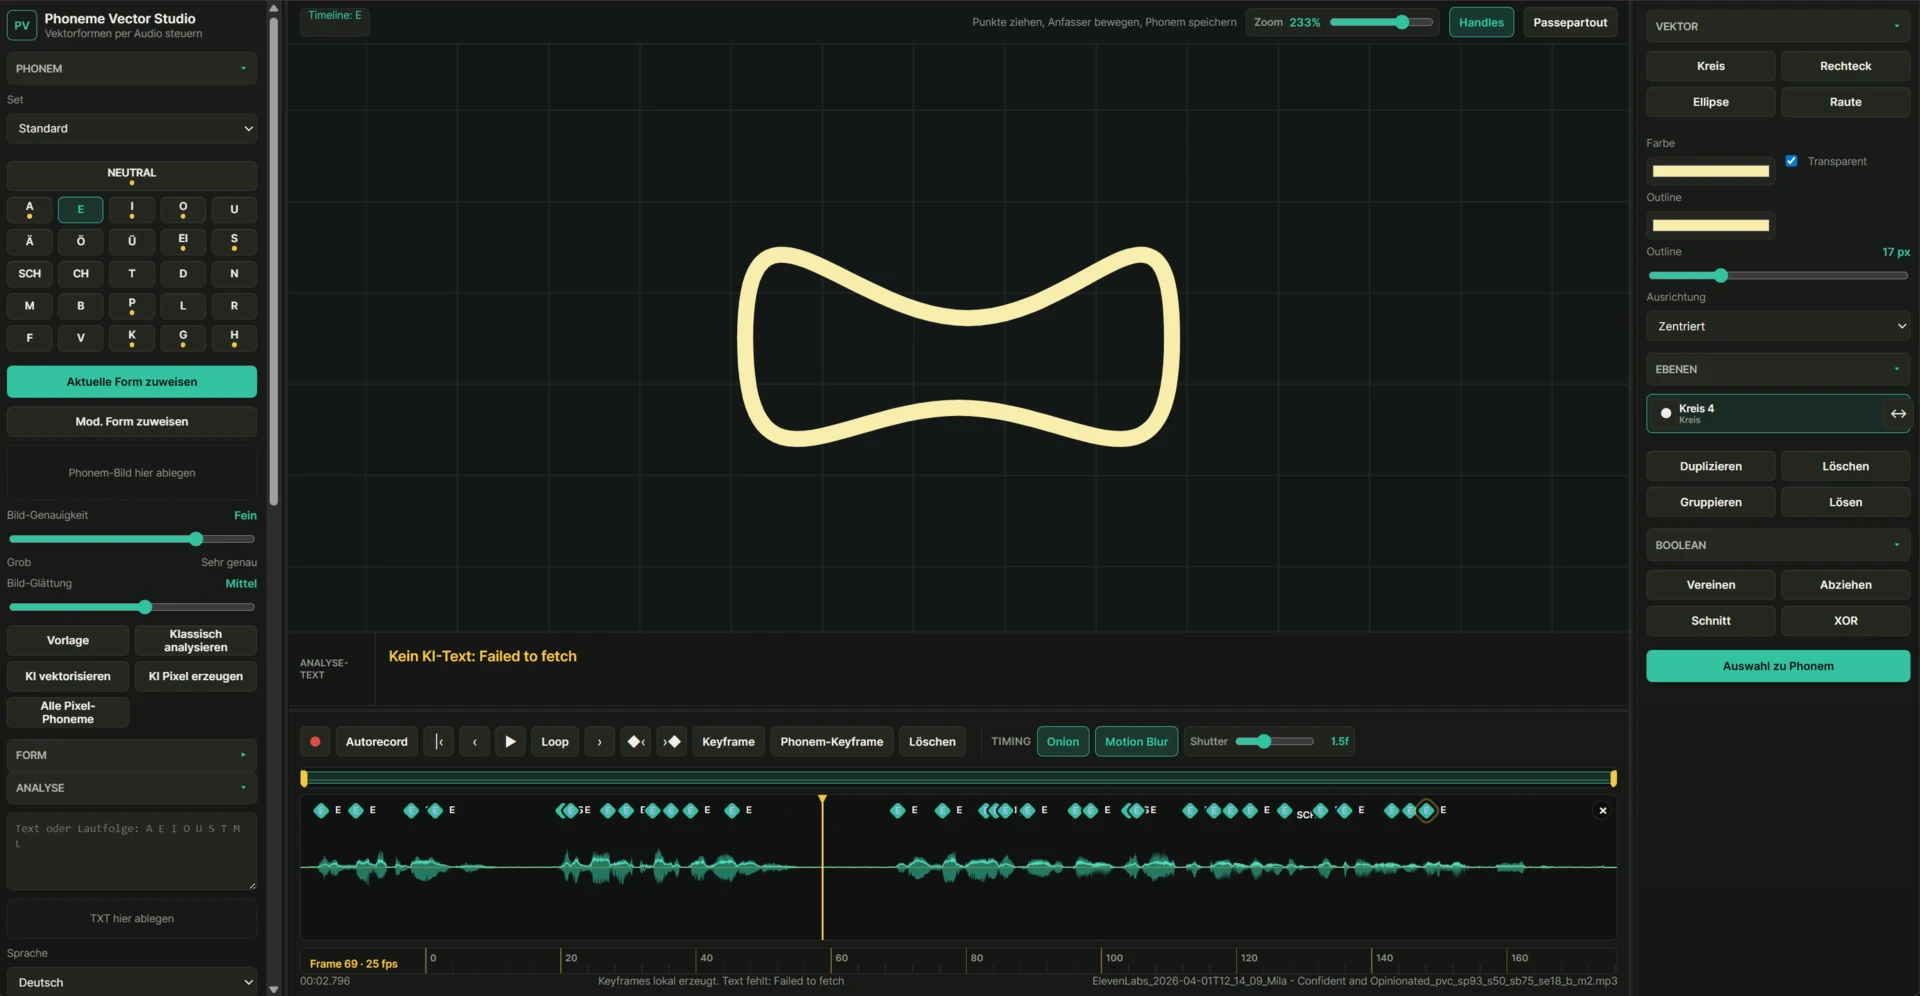The width and height of the screenshot is (1920, 996).
Task: Toggle Handles display
Action: tap(1481, 22)
